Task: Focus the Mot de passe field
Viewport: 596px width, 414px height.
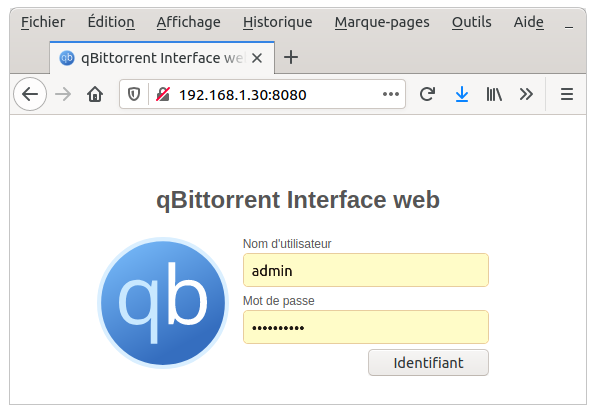Action: (366, 327)
